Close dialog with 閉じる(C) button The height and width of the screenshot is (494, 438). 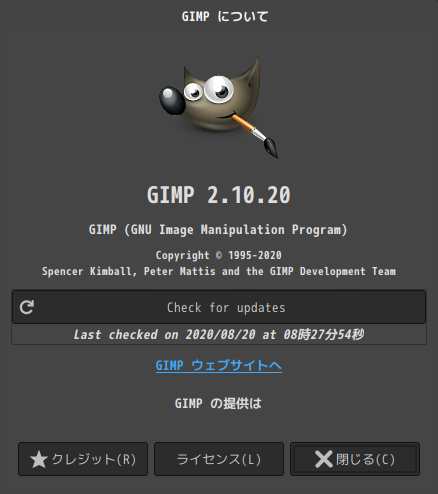[x=355, y=459]
